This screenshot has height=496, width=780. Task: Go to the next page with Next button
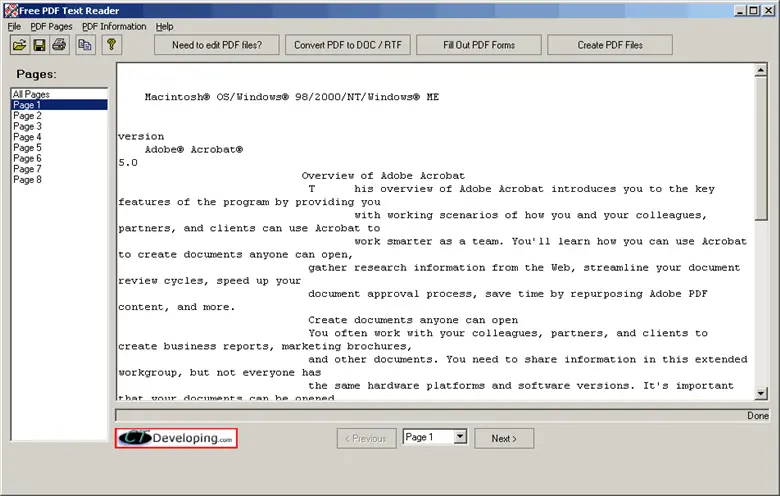[x=504, y=438]
